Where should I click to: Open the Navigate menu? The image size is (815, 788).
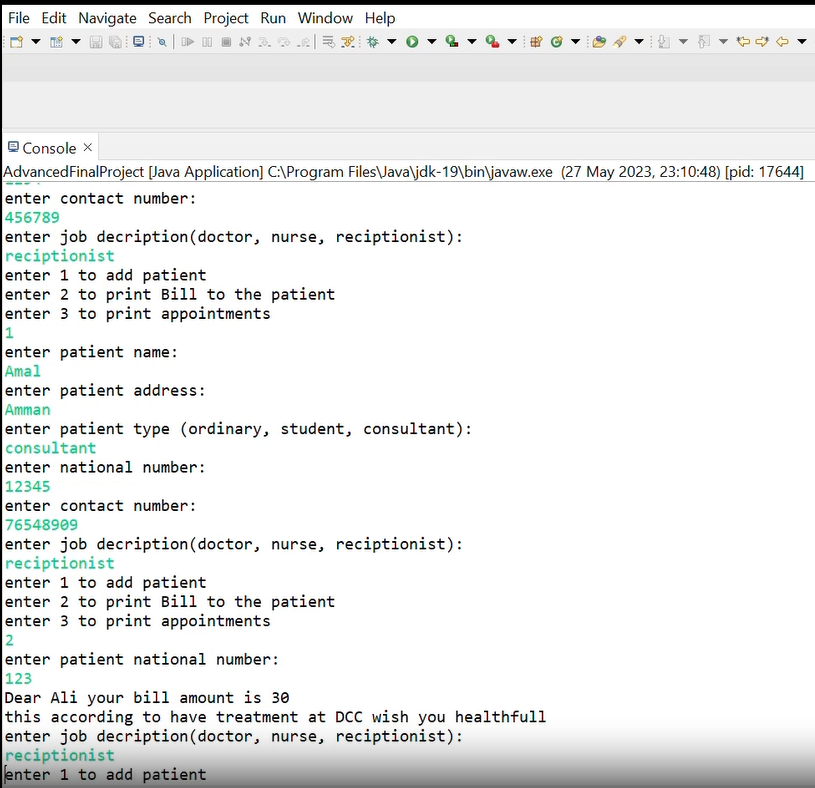[107, 17]
